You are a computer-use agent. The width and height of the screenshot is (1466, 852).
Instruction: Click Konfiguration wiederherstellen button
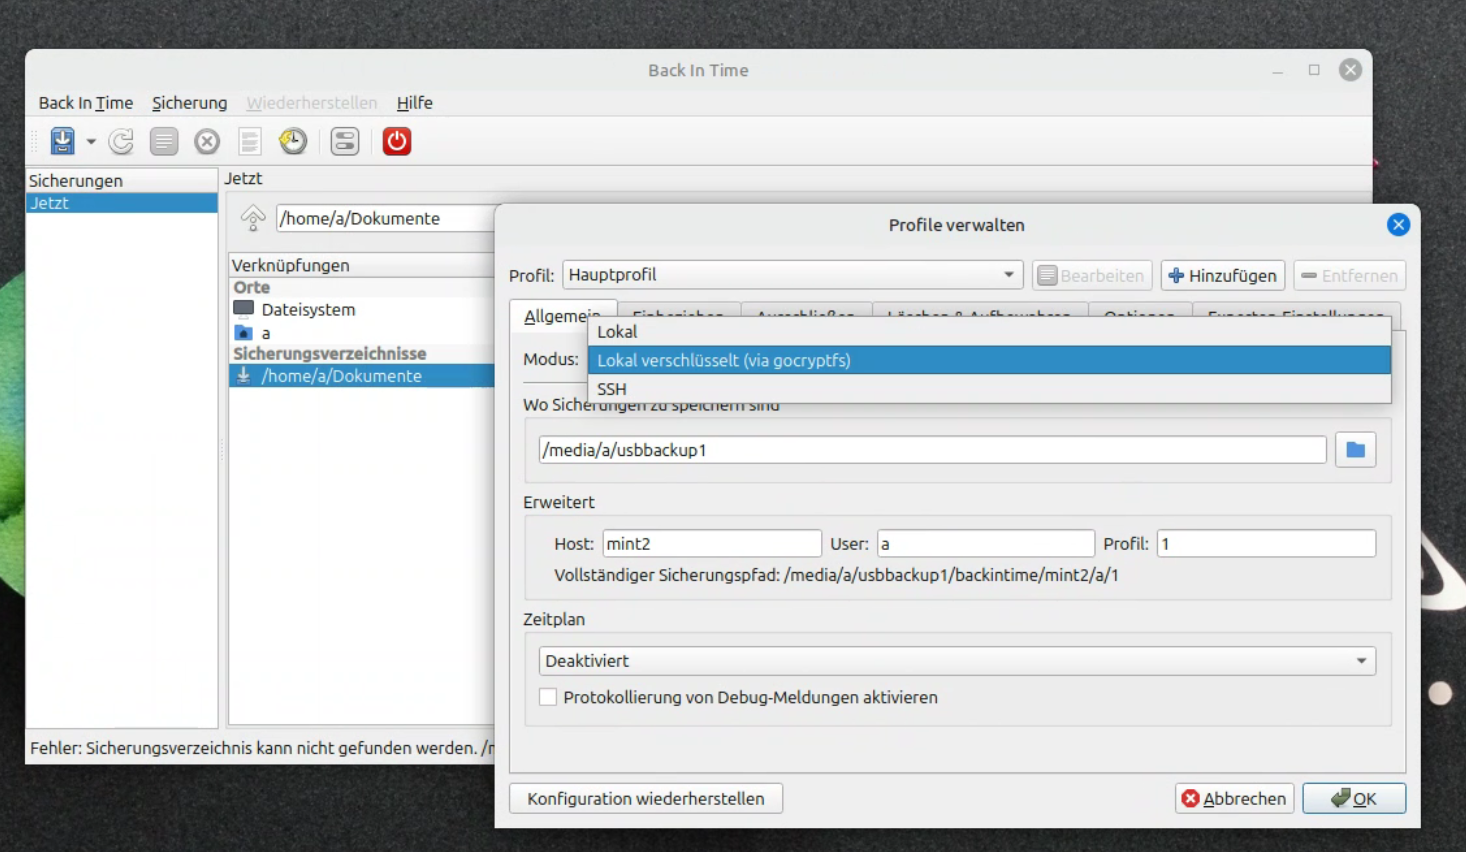(645, 798)
